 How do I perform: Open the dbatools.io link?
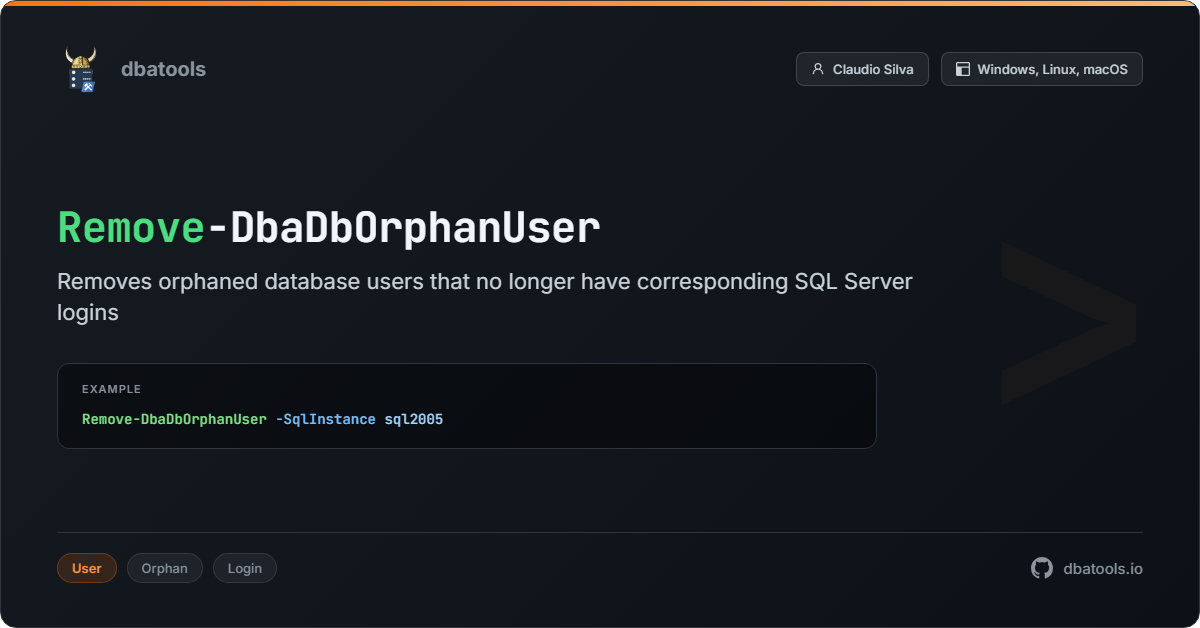click(1103, 568)
